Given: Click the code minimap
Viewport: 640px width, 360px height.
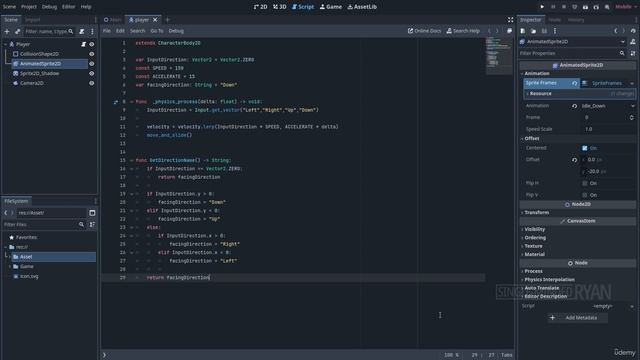Looking at the screenshot, I should pos(499,56).
